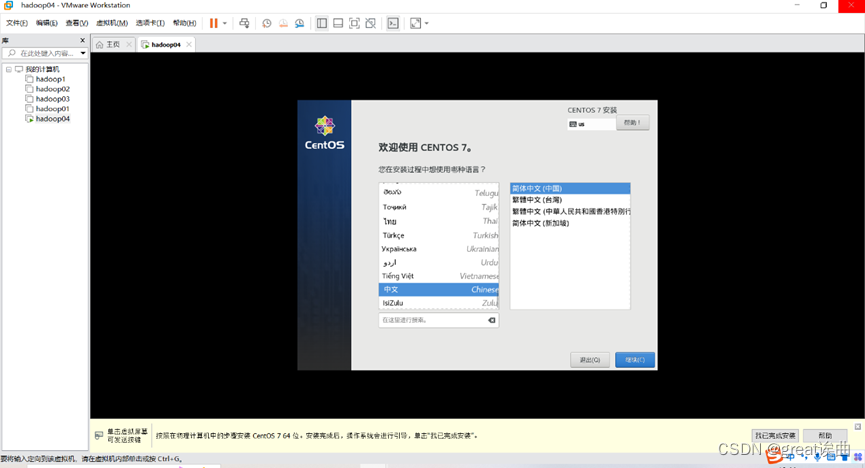
Task: Click the stretch guest display icon
Action: 415,23
